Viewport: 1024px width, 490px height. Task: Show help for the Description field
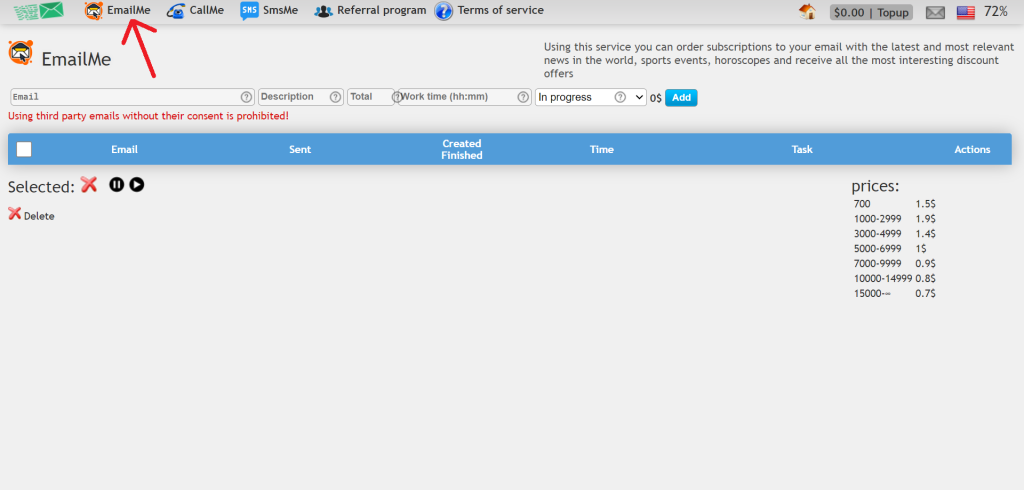[x=336, y=97]
